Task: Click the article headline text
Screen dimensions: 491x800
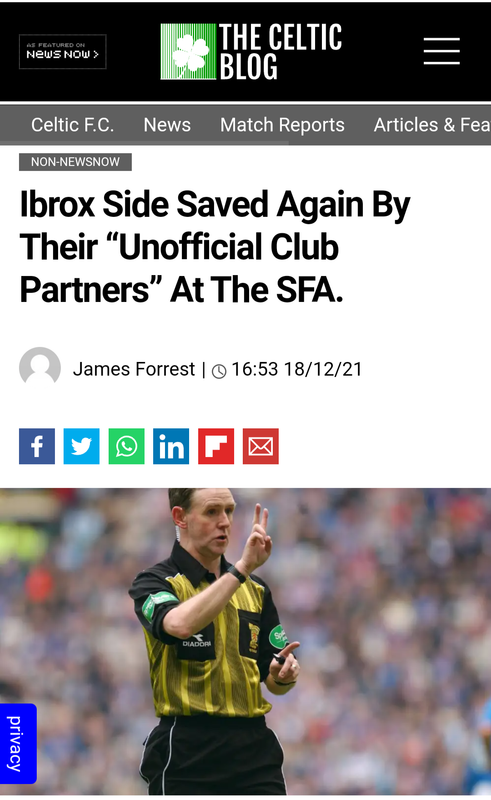Action: pyautogui.click(x=214, y=247)
